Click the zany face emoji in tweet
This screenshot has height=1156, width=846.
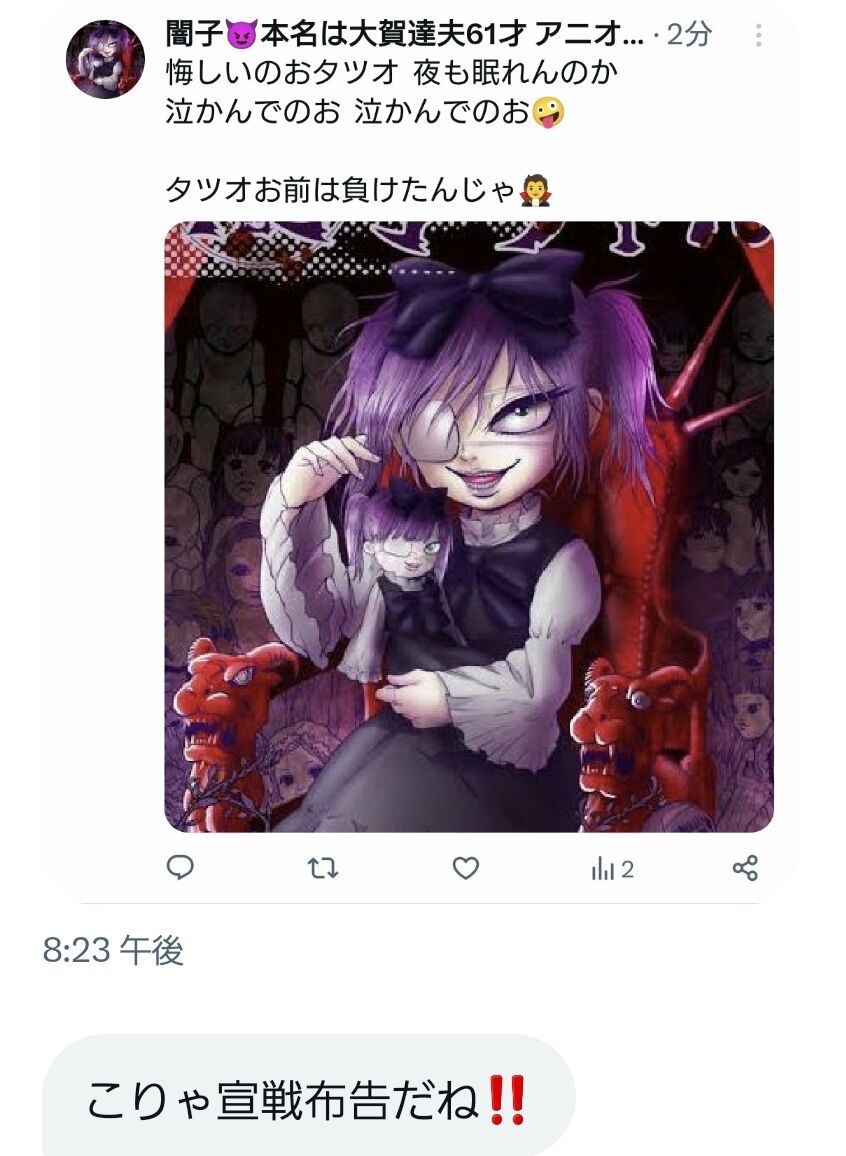547,112
